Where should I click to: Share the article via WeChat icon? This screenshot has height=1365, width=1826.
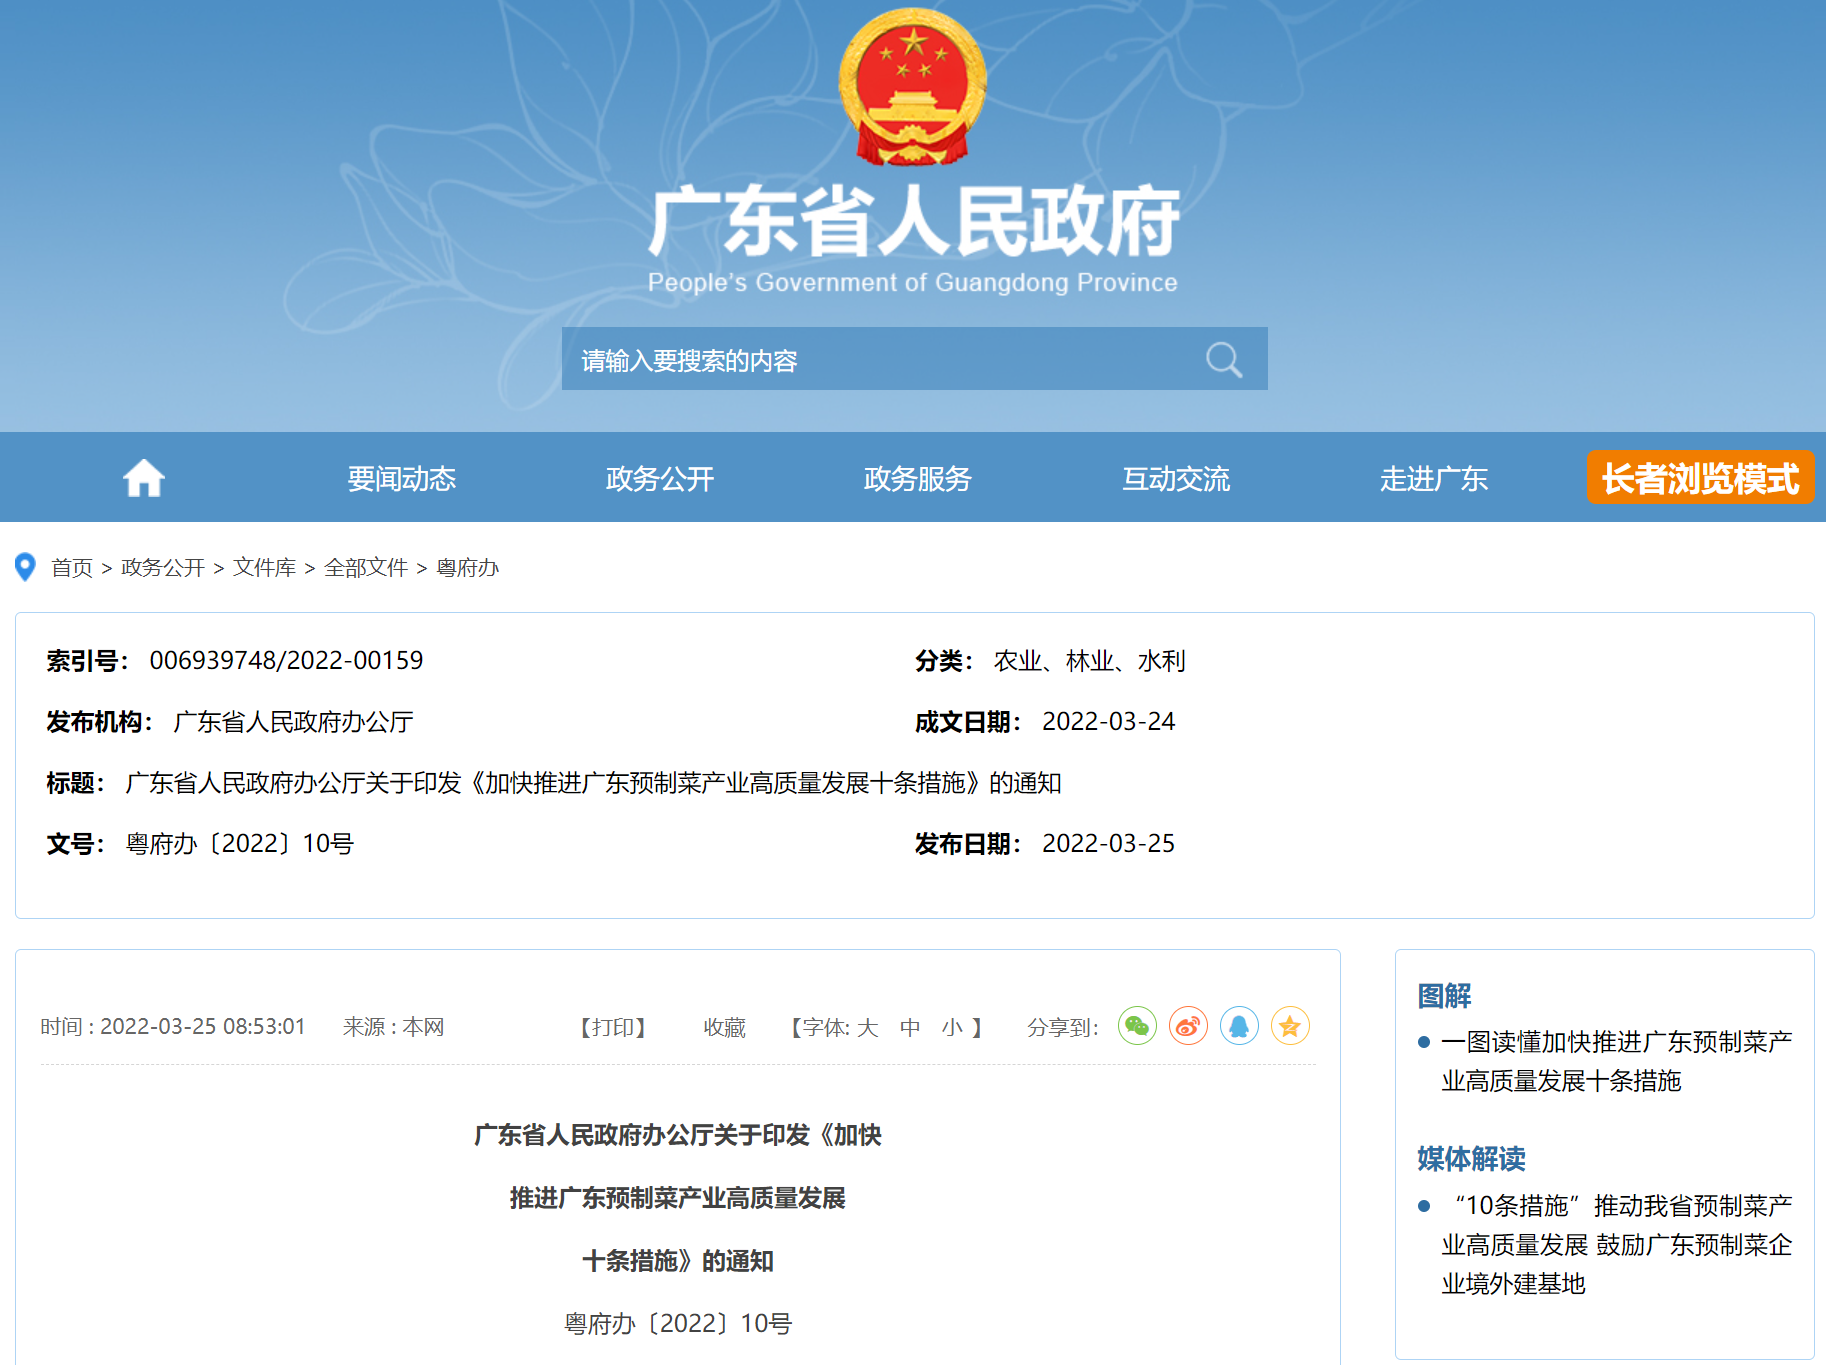[x=1137, y=1026]
